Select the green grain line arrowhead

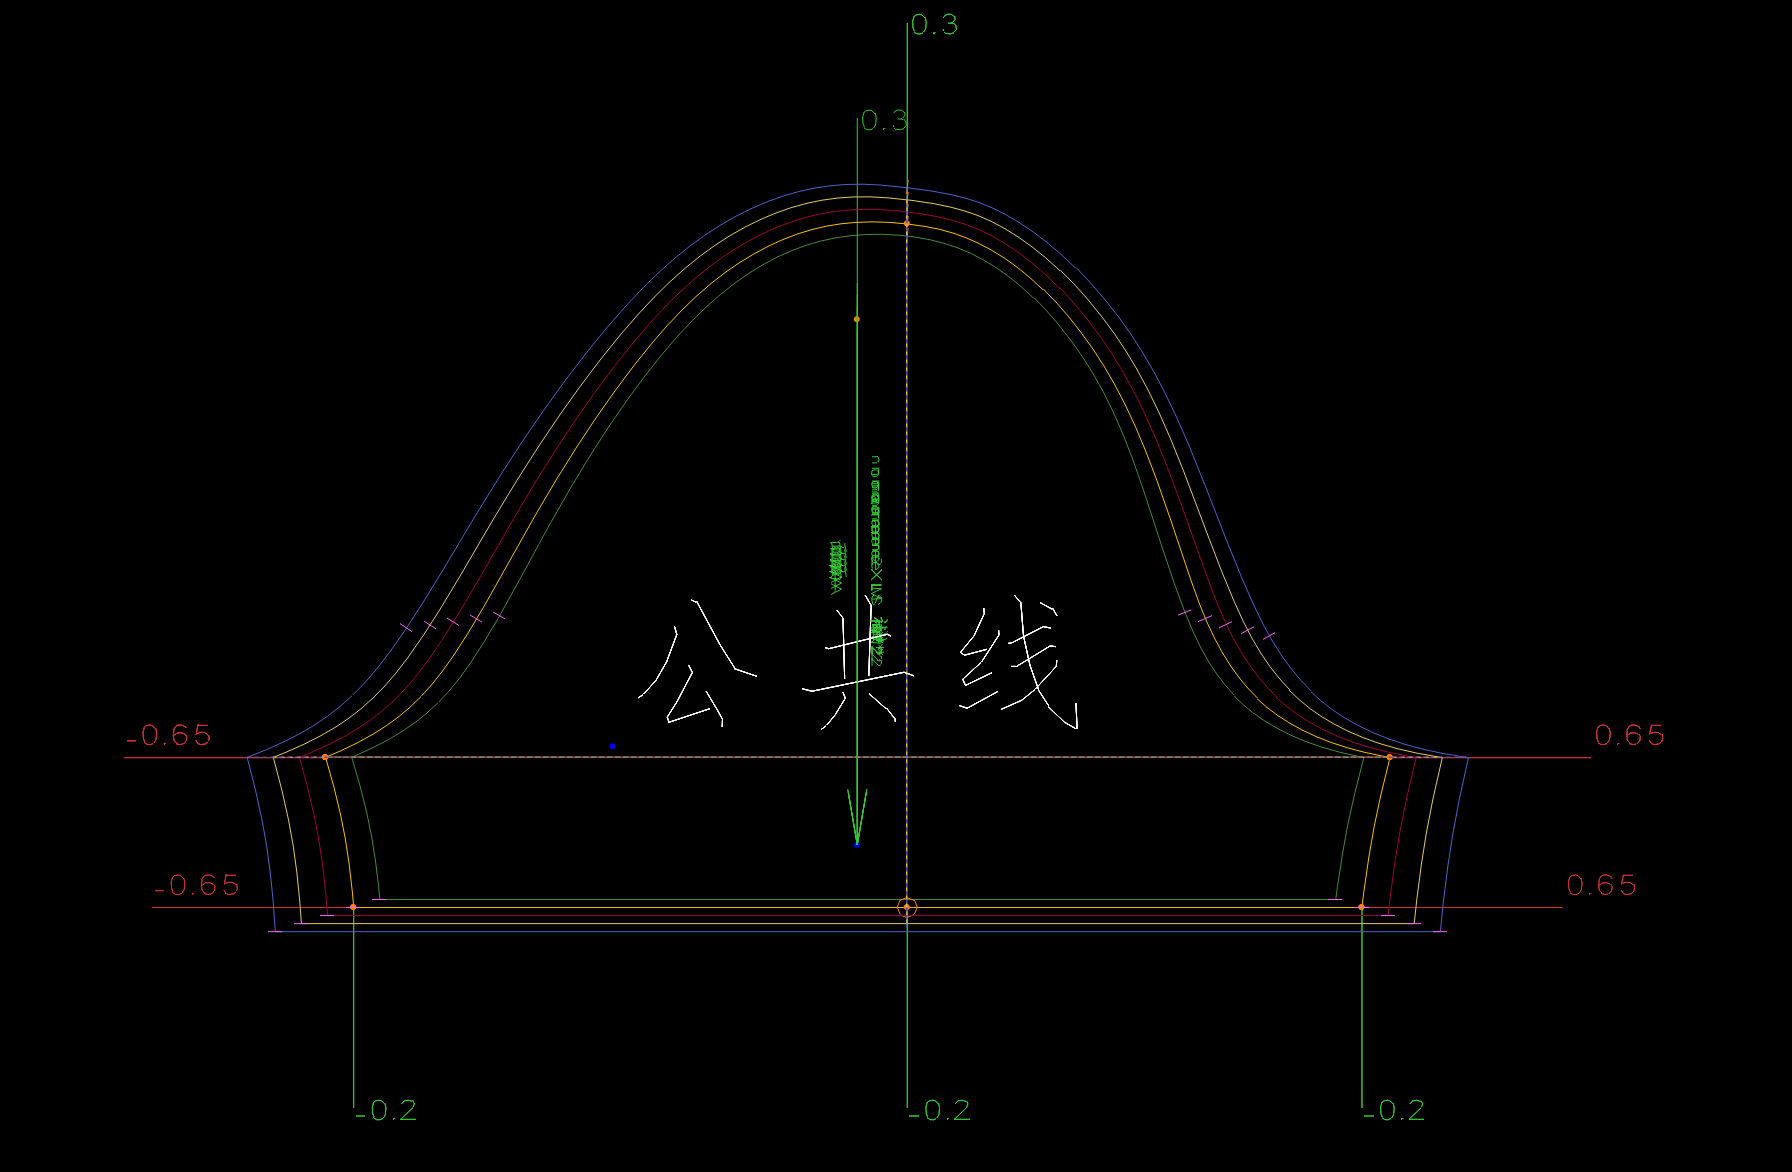(x=857, y=815)
